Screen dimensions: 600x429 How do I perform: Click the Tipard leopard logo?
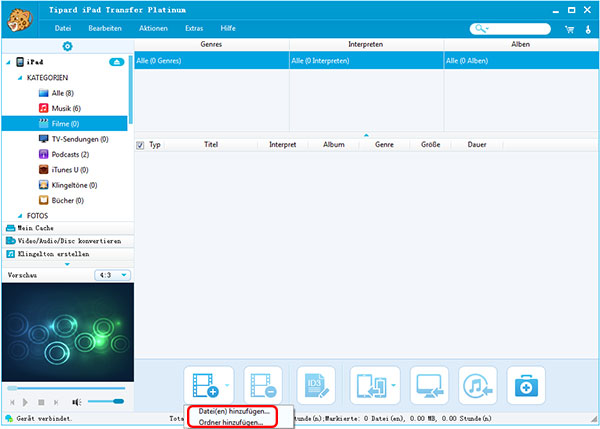(20, 20)
